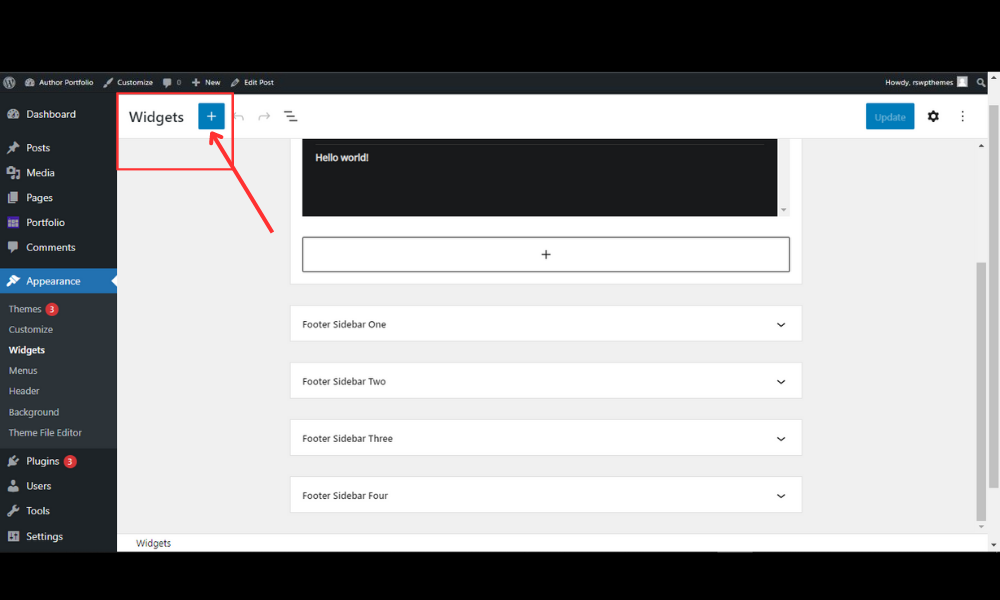Image resolution: width=1000 pixels, height=600 pixels.
Task: Open Header under Appearance
Action: coord(24,391)
